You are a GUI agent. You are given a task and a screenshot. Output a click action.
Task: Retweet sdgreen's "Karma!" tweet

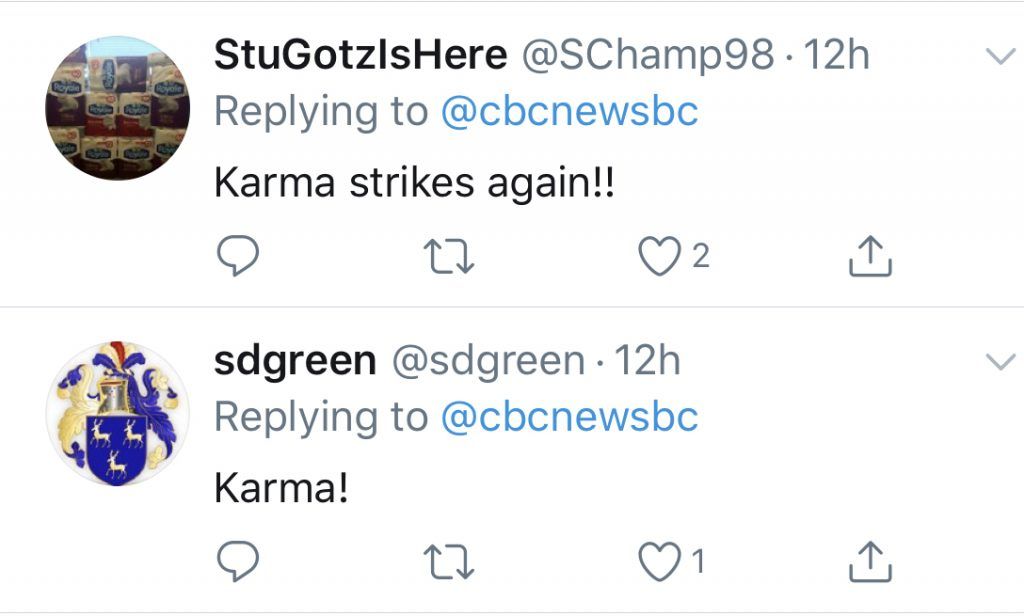click(x=449, y=563)
